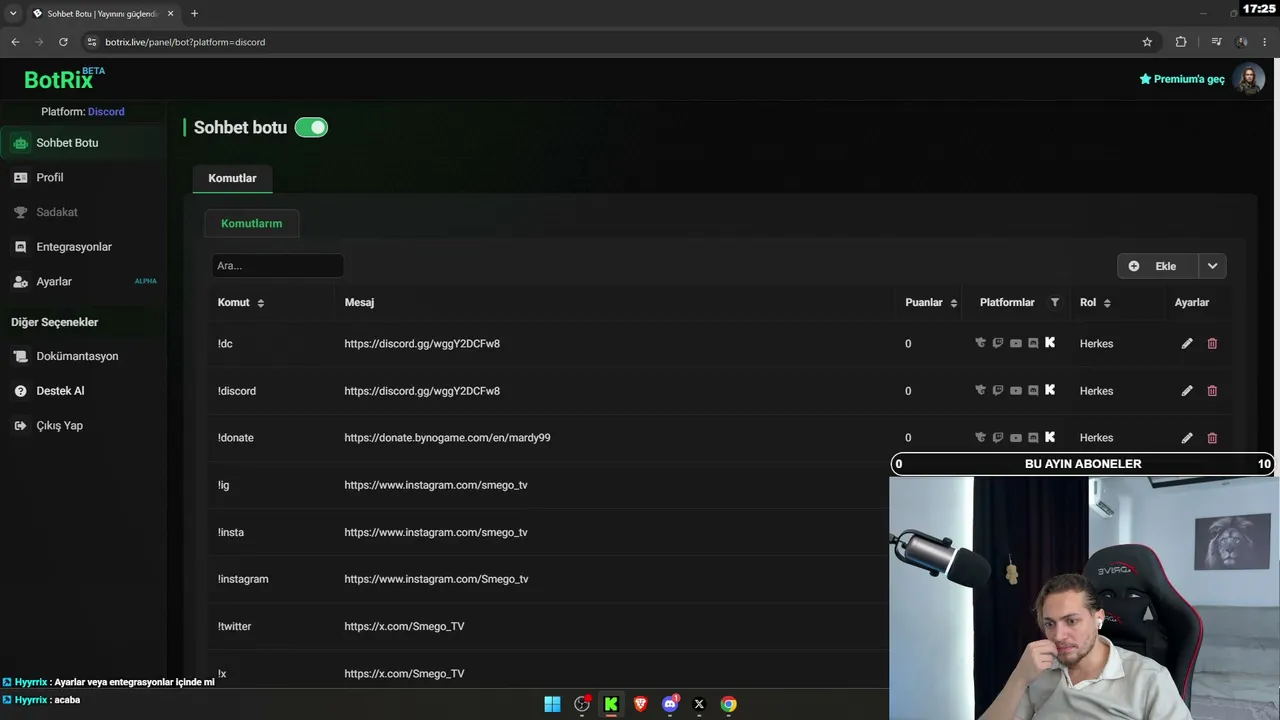
Task: Open the pencil editor for the !discord command
Action: coord(1187,391)
